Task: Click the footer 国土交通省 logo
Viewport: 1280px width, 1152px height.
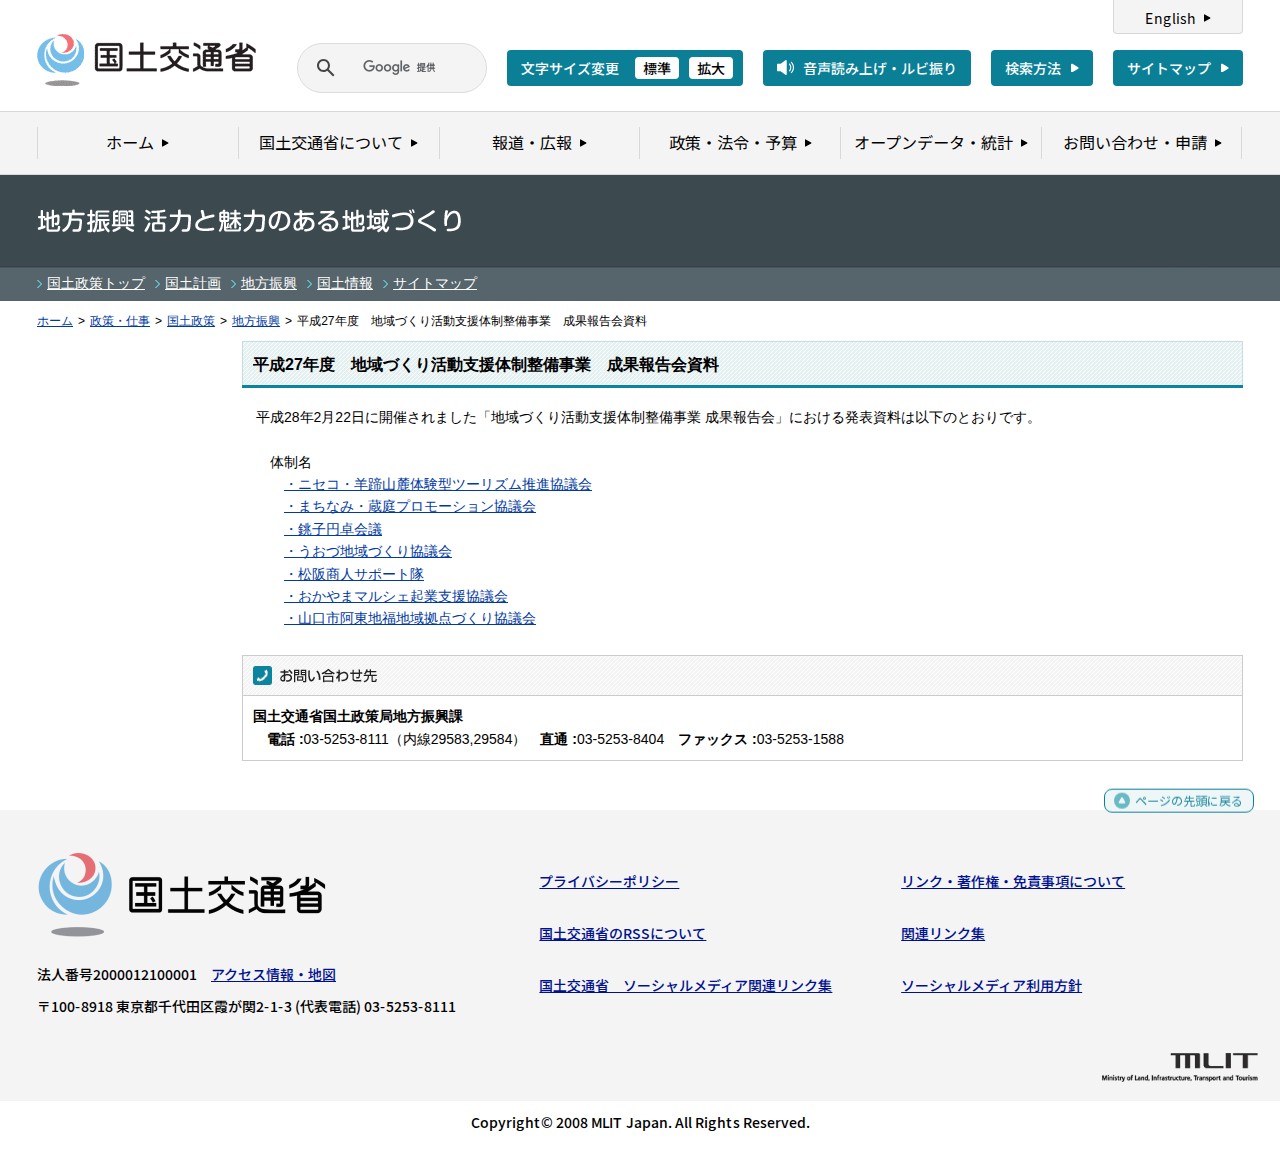Action: coord(182,894)
